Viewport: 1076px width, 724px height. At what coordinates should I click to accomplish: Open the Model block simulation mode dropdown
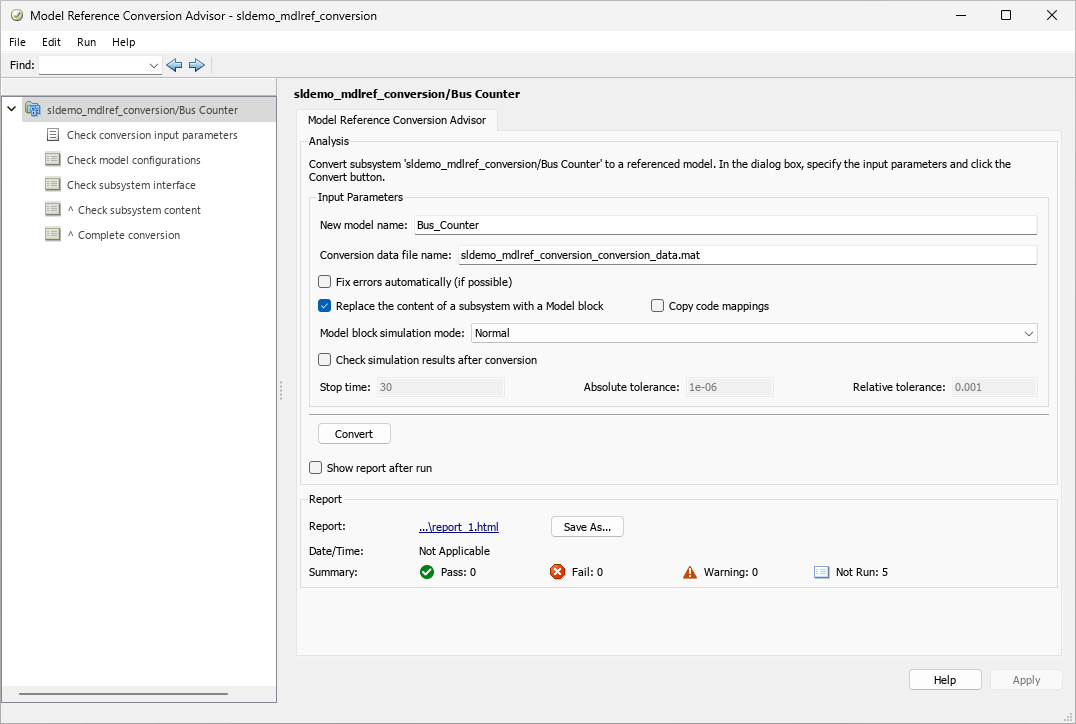pyautogui.click(x=1031, y=332)
